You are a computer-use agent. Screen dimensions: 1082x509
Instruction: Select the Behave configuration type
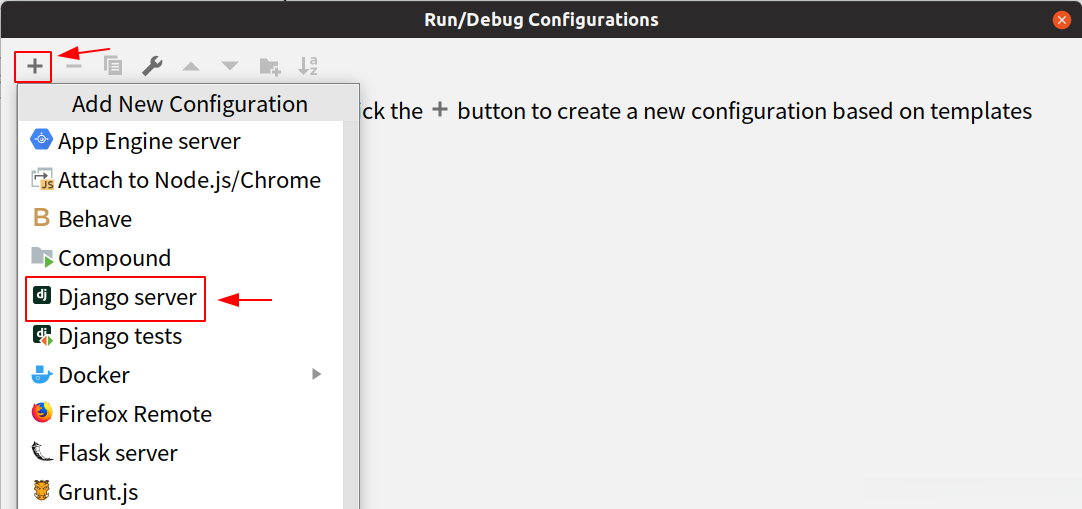click(x=95, y=219)
